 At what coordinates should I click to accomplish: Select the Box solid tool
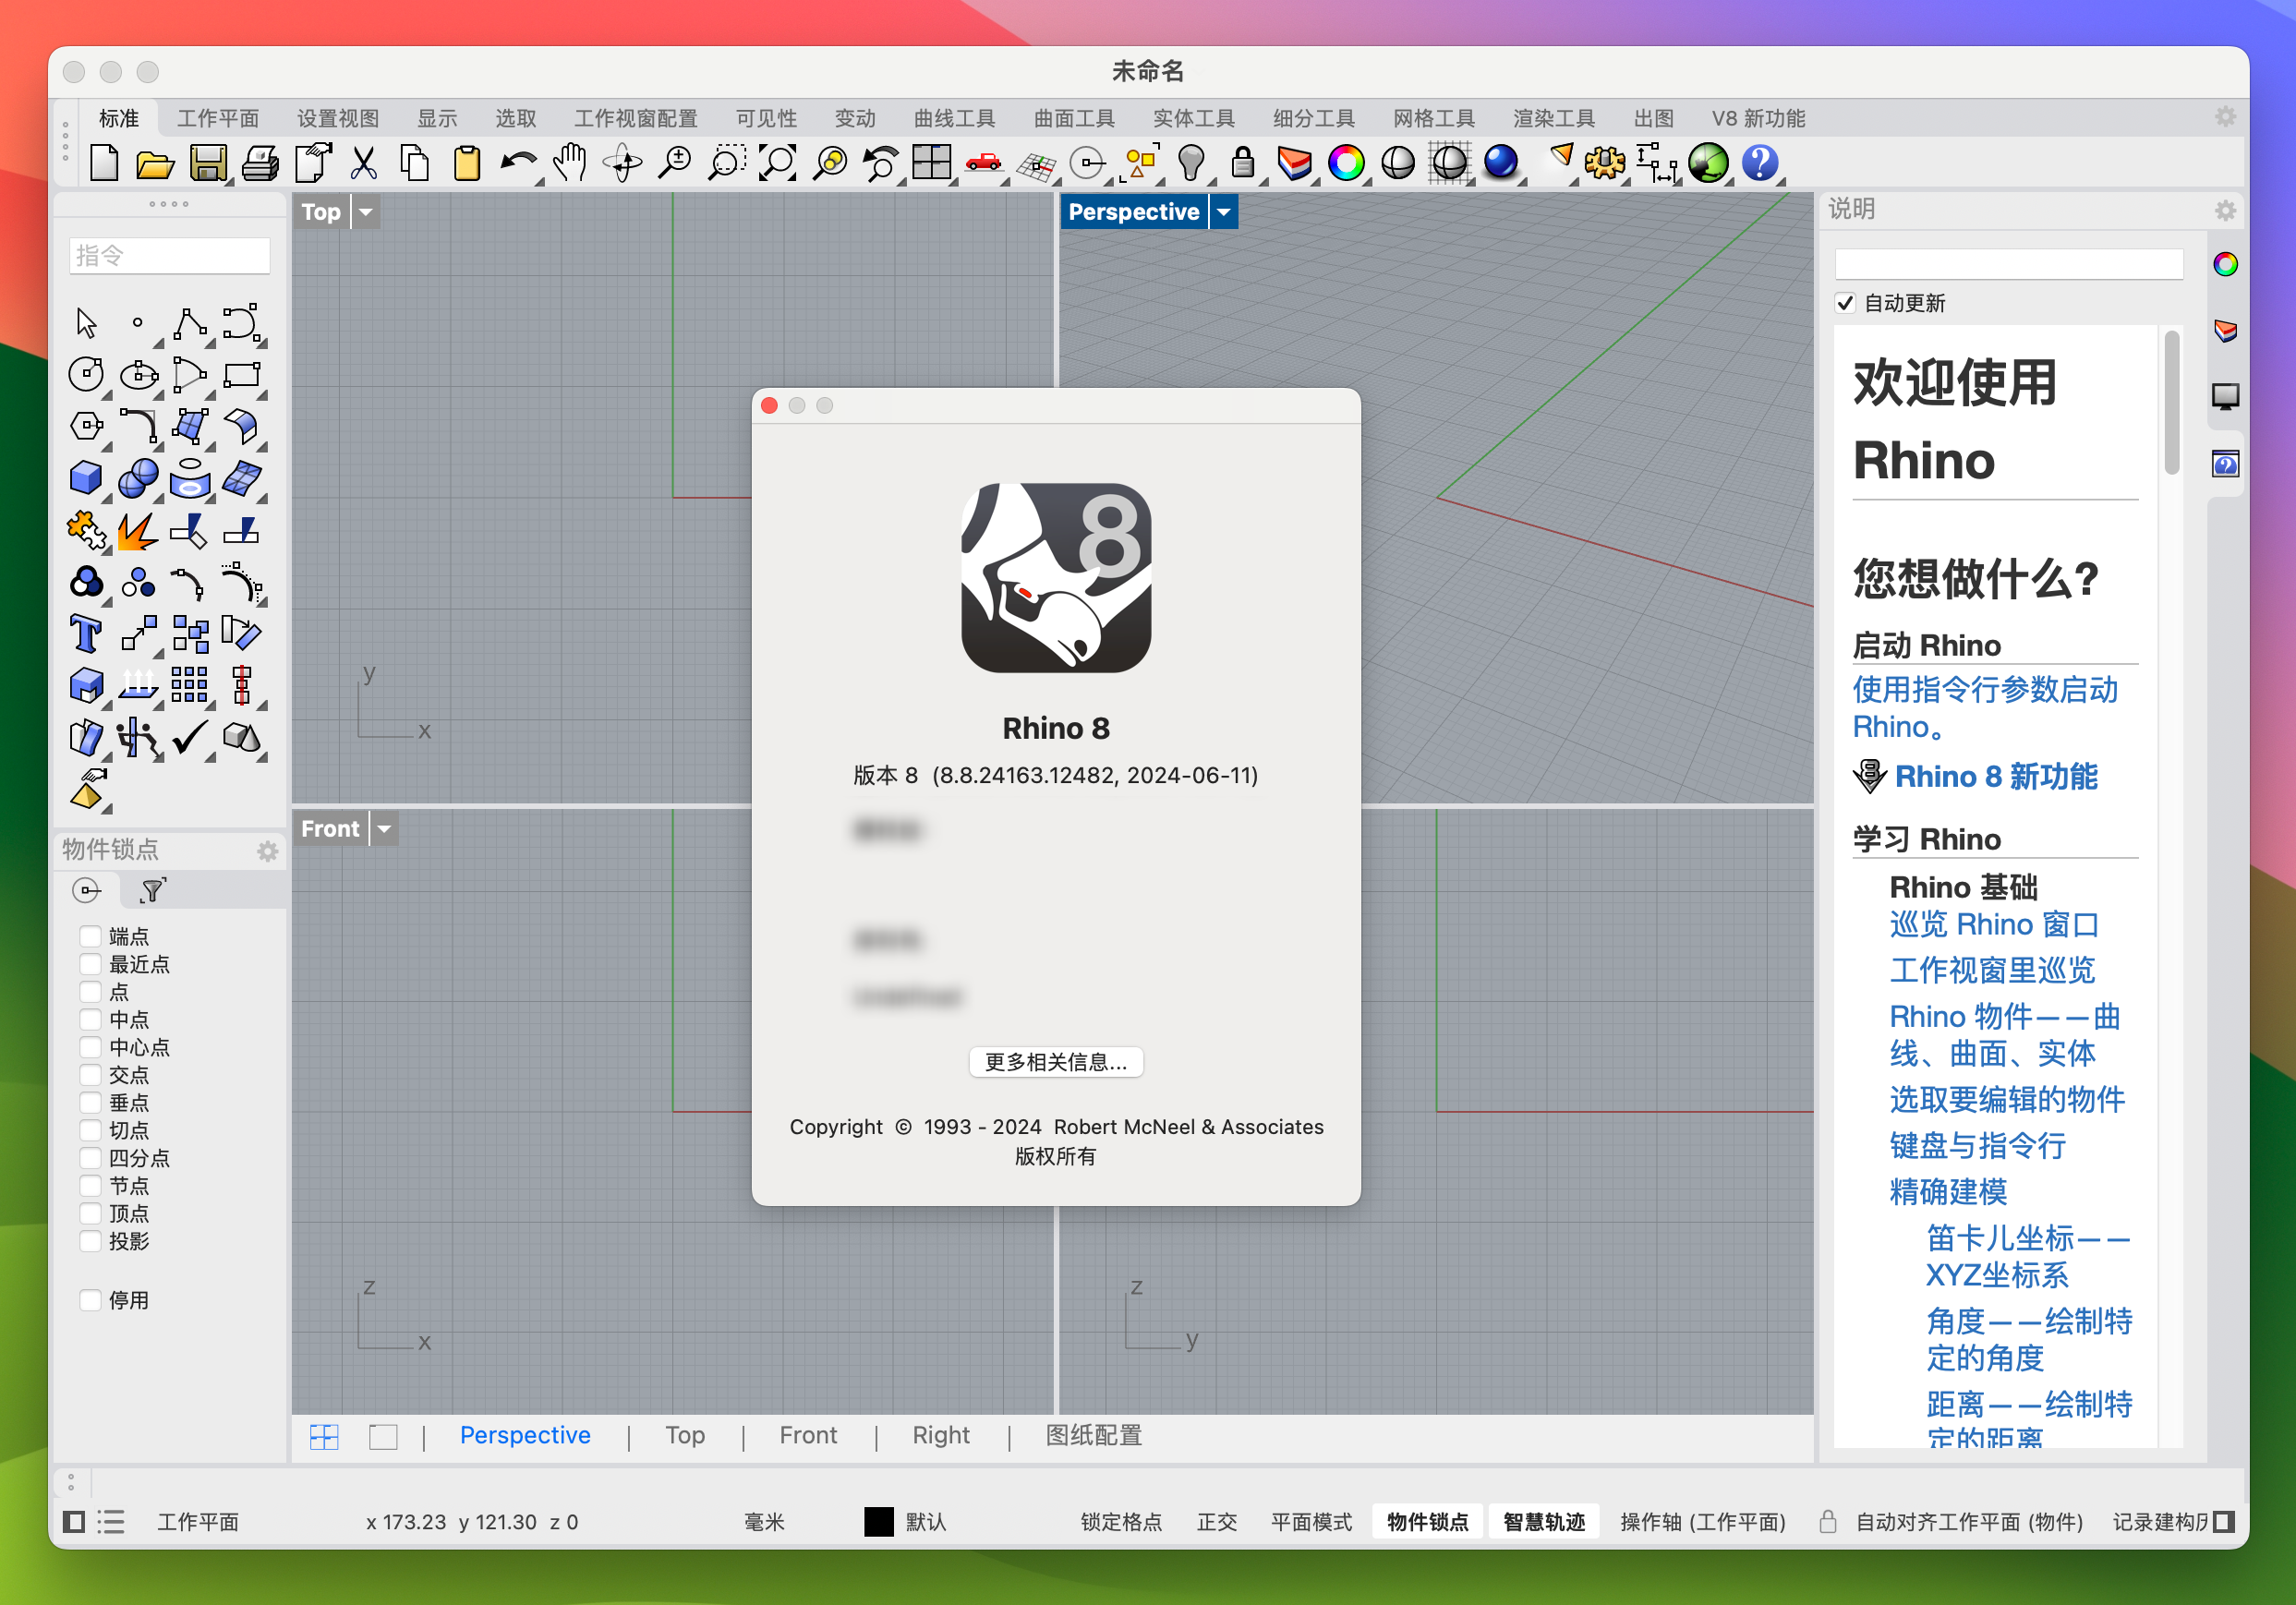pos(86,478)
